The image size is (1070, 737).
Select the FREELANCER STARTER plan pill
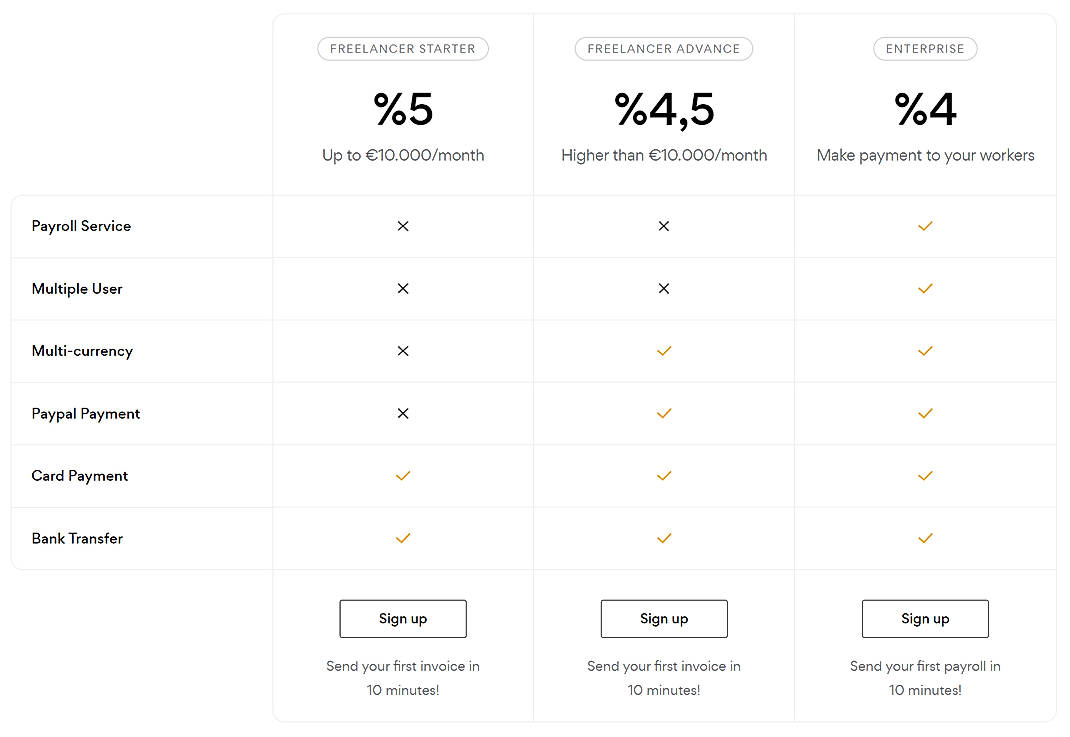coord(403,48)
